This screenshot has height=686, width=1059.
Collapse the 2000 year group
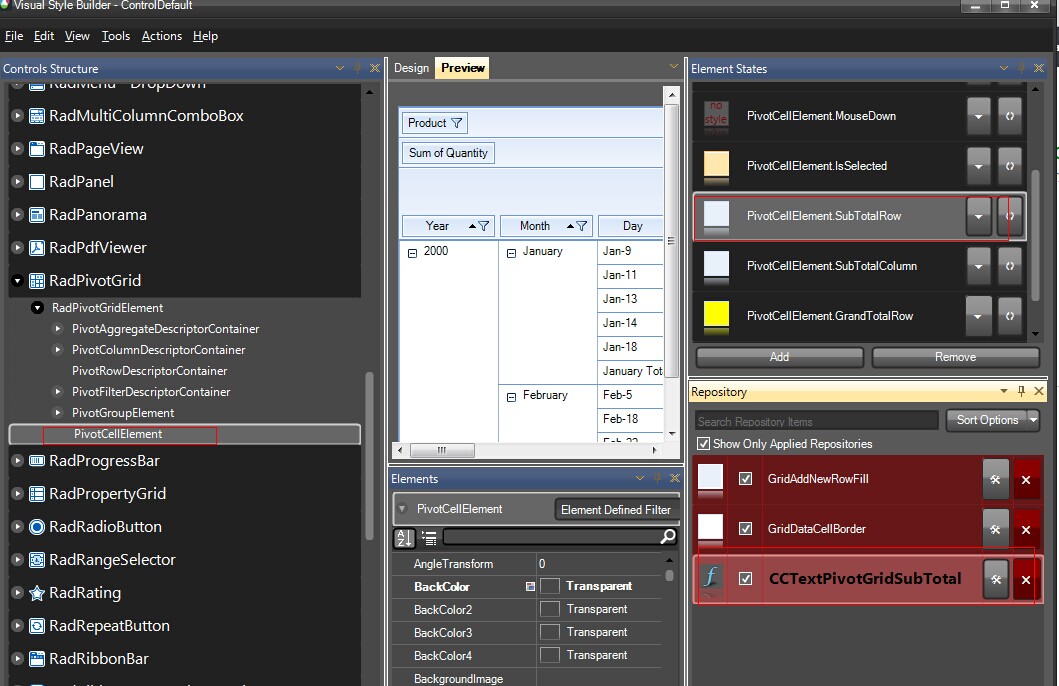click(412, 253)
